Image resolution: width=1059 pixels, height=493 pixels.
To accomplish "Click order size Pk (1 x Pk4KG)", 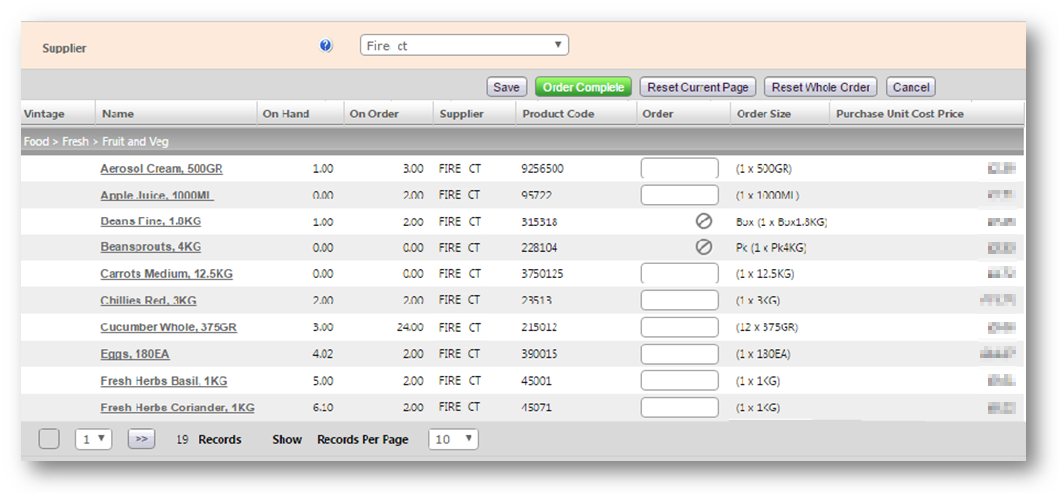I will click(771, 248).
